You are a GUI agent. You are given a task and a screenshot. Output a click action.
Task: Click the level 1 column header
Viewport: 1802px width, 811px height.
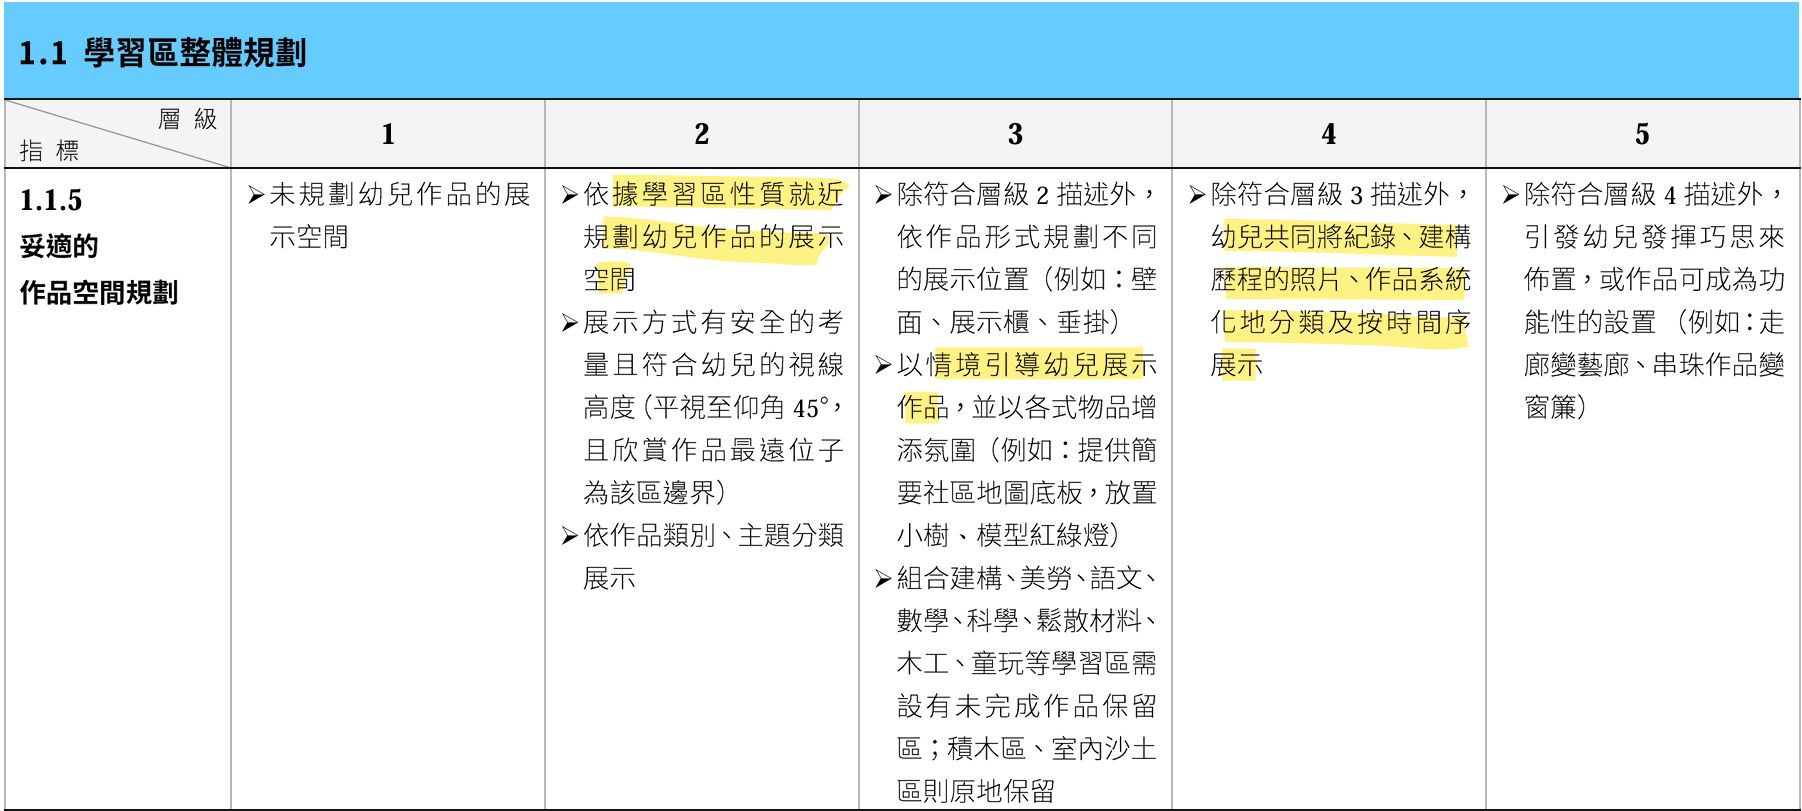coord(388,134)
